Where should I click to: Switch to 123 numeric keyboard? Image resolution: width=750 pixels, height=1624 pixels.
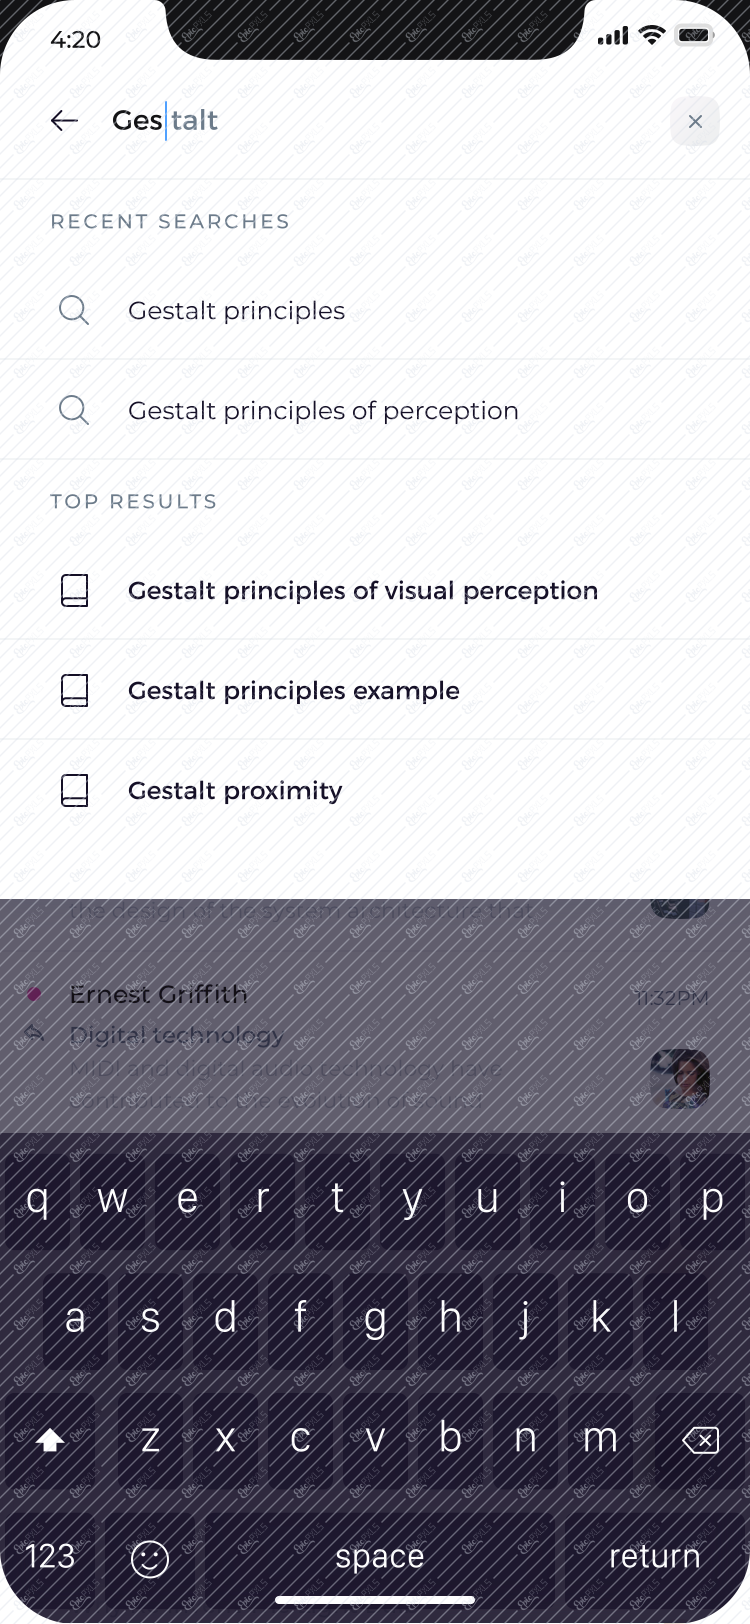tap(50, 1557)
